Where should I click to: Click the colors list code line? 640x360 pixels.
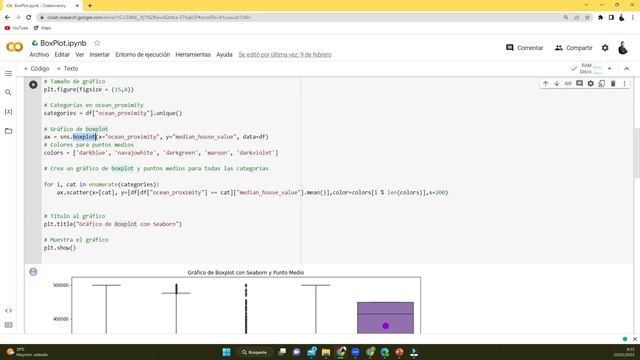point(161,153)
